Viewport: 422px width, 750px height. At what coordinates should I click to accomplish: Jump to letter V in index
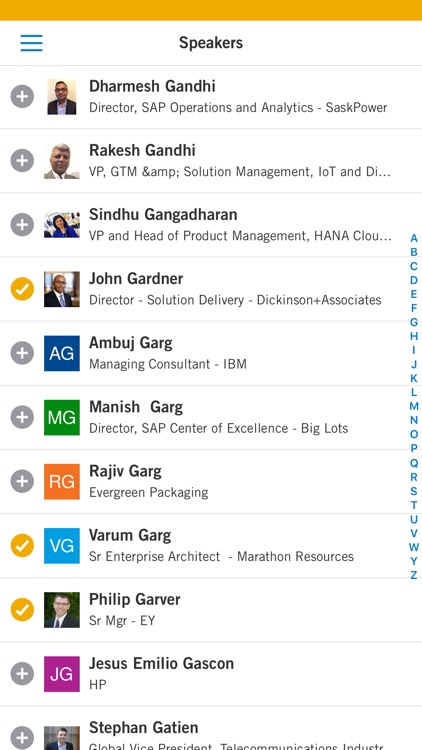click(414, 533)
